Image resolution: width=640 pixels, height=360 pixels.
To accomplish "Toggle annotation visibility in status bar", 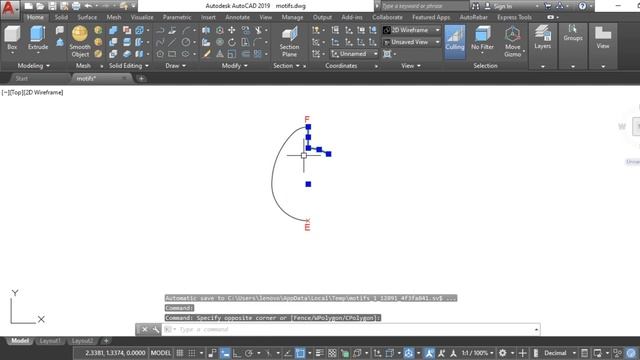I will pyautogui.click(x=429, y=353).
